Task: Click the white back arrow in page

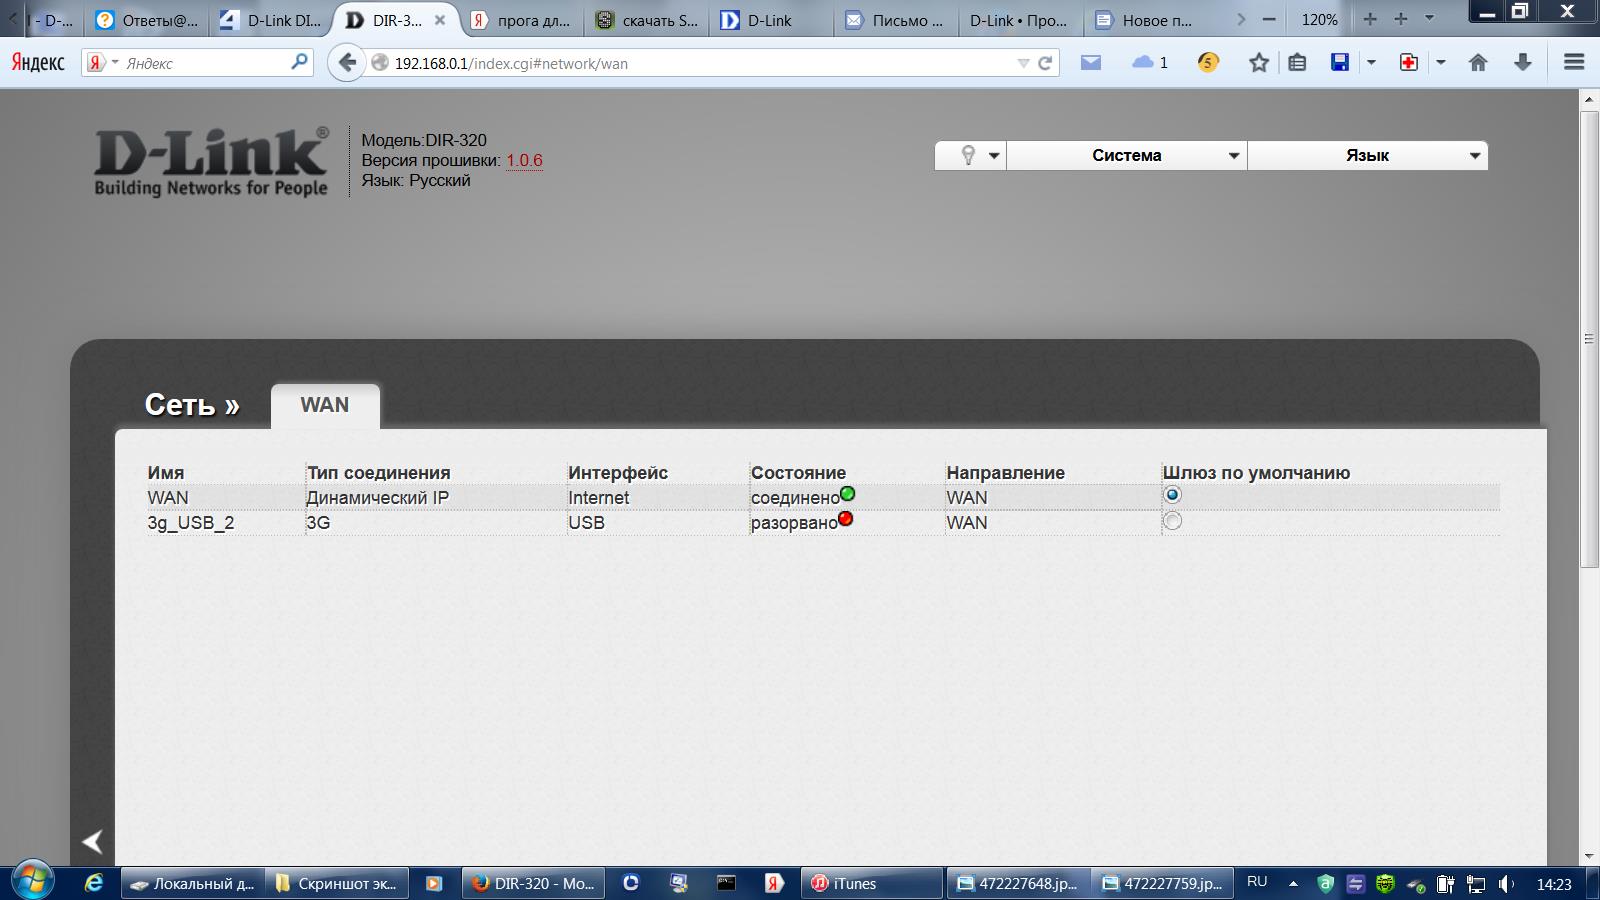Action: [x=93, y=842]
